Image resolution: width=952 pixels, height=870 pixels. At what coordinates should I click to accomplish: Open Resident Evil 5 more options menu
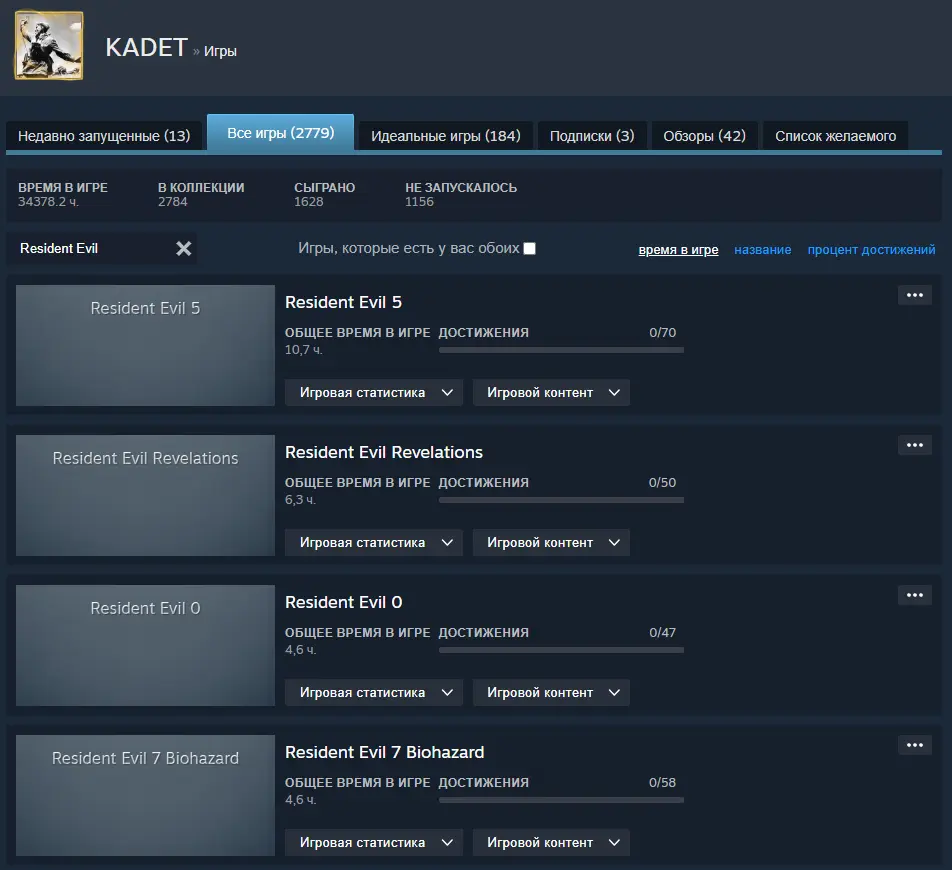tap(914, 295)
